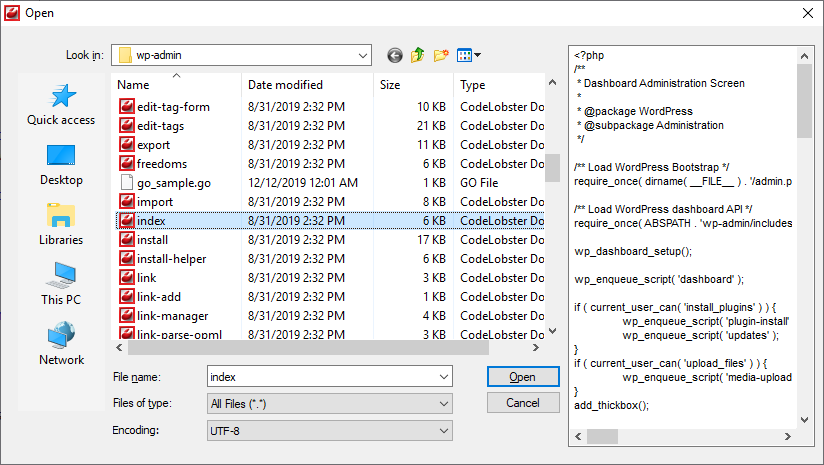Click preview pane scroll left arrow
The width and height of the screenshot is (824, 465).
[x=579, y=436]
